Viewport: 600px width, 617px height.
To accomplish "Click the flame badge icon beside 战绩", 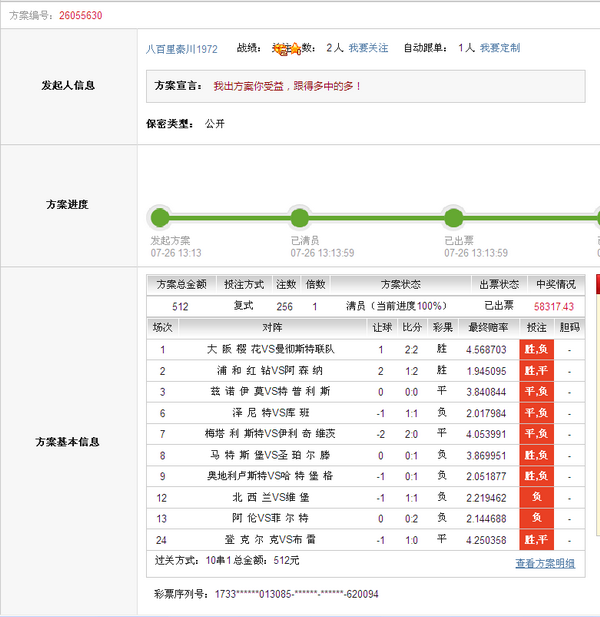I will point(283,48).
